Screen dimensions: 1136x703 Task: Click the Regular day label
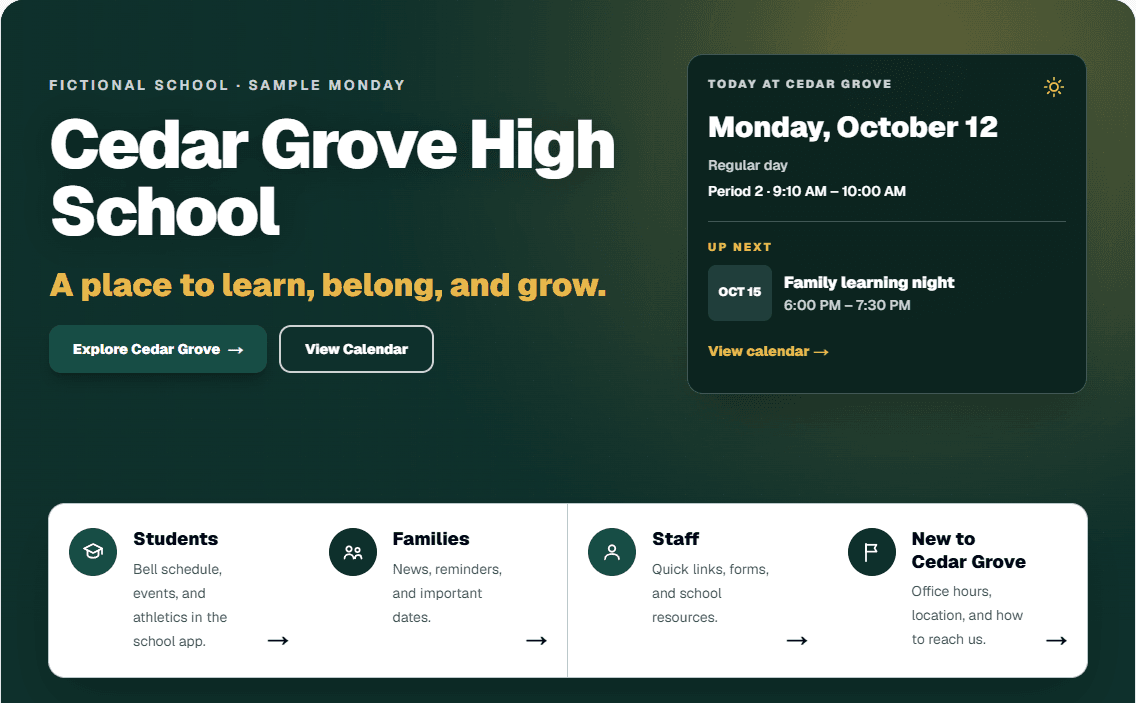coord(748,165)
